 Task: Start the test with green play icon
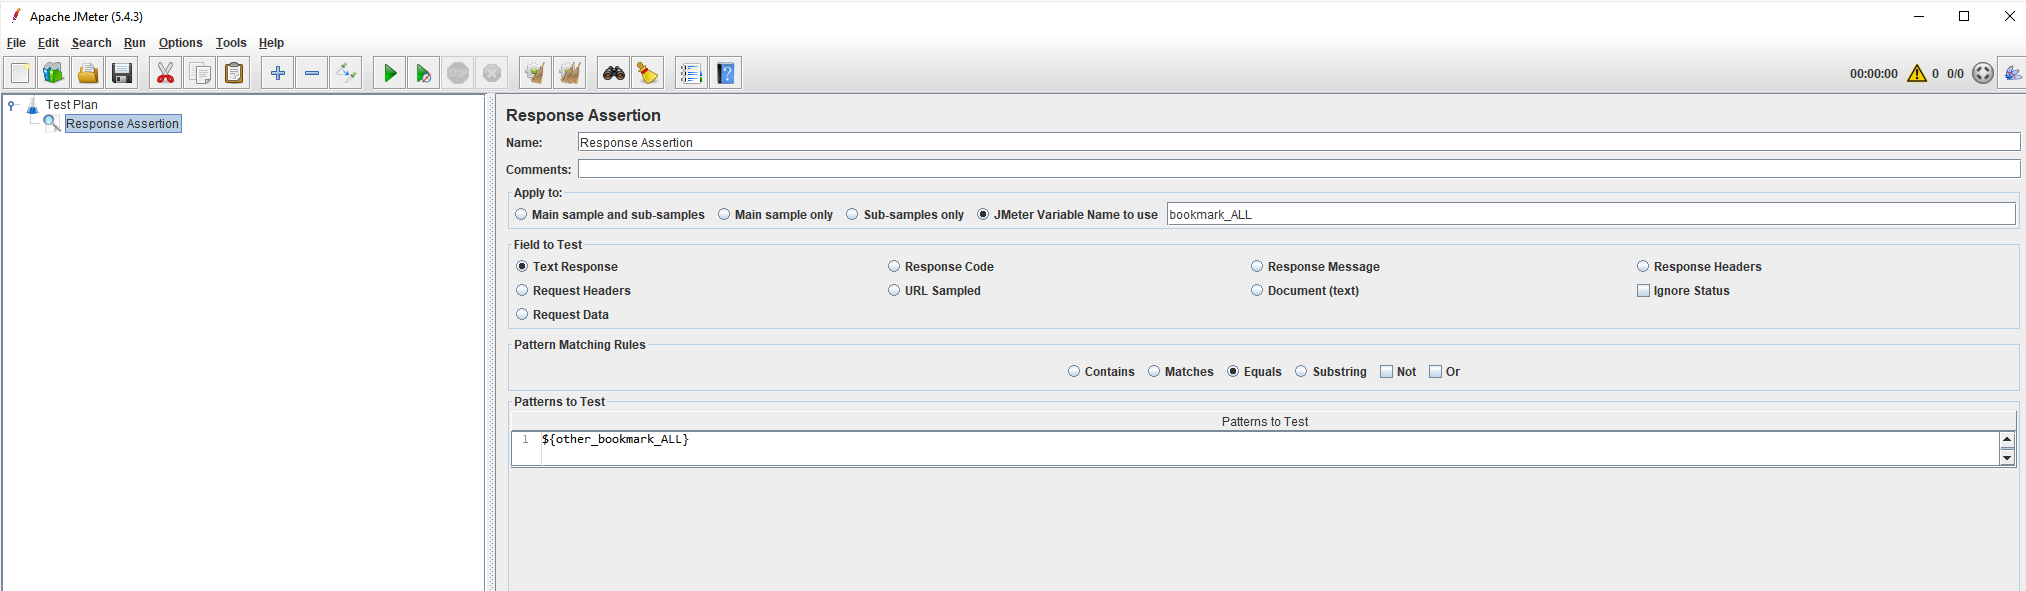(x=390, y=73)
